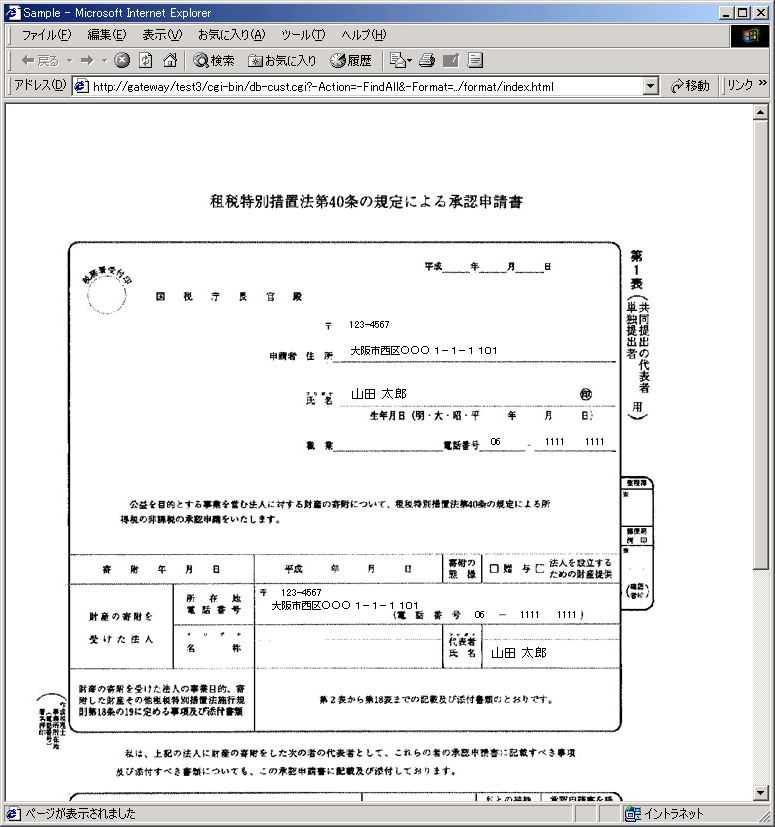Viewport: 775px width, 827px height.
Task: Click the applicant name 山田 太郎
Action: coord(379,394)
